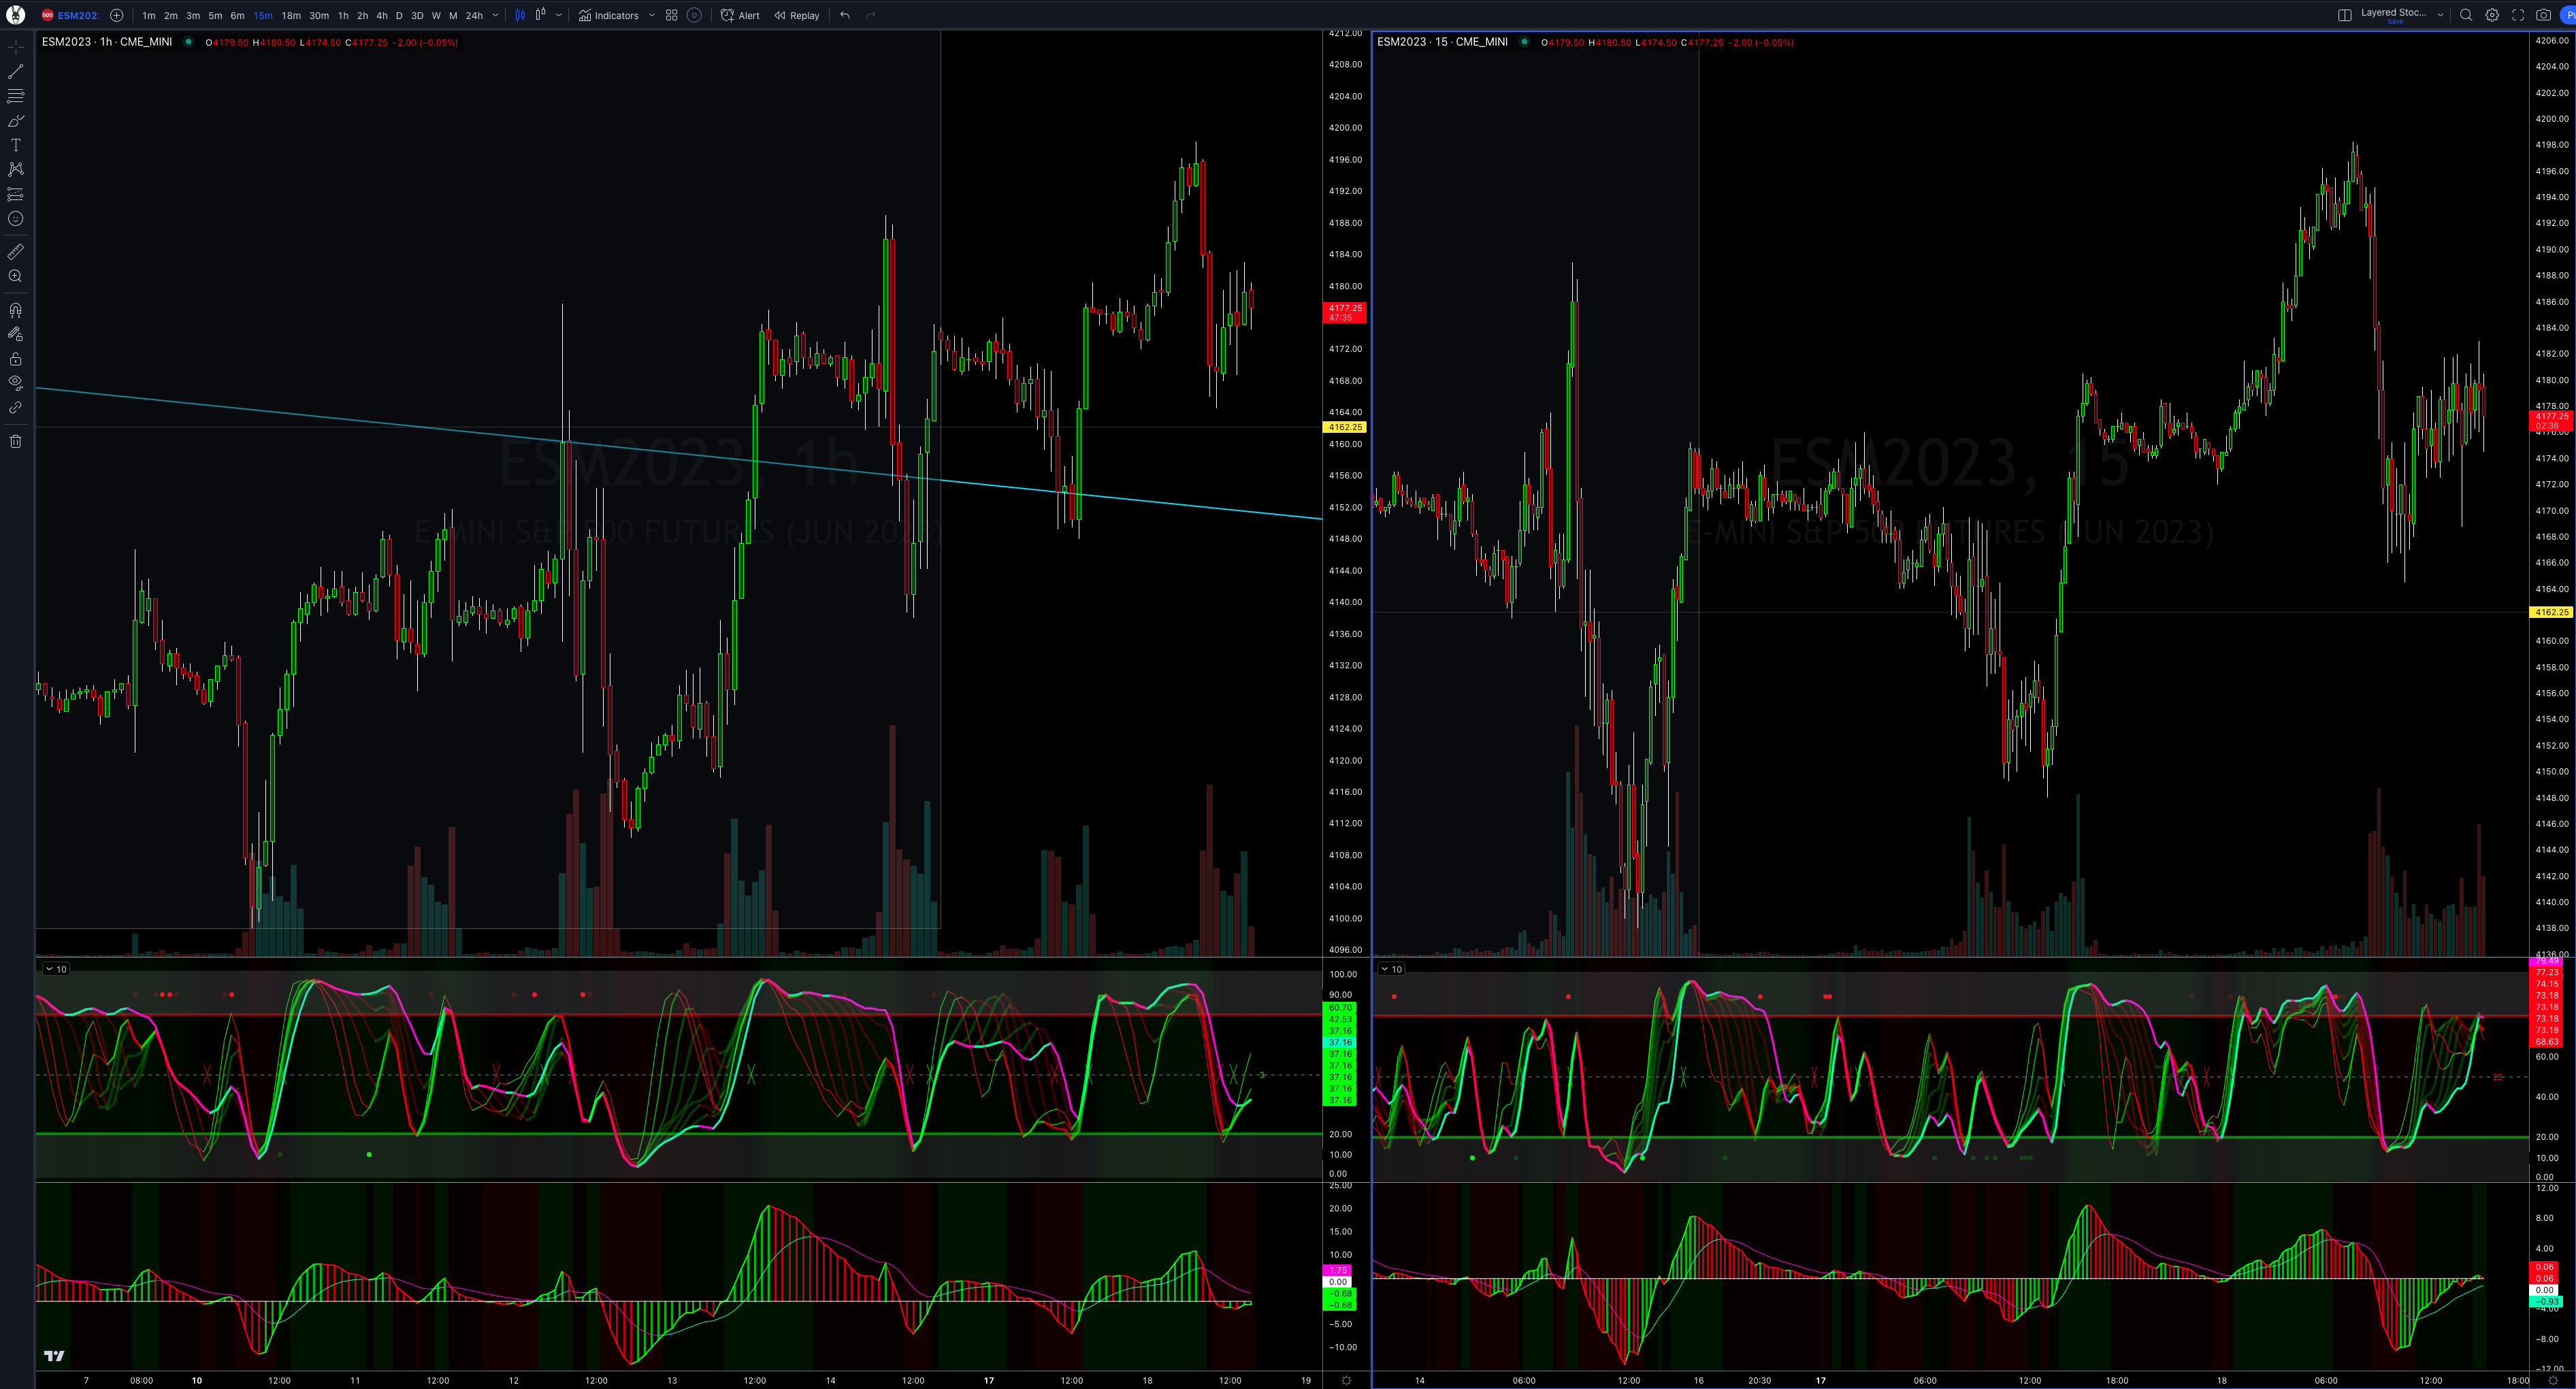
Task: Toggle hide all drawings eye icon
Action: coord(15,382)
